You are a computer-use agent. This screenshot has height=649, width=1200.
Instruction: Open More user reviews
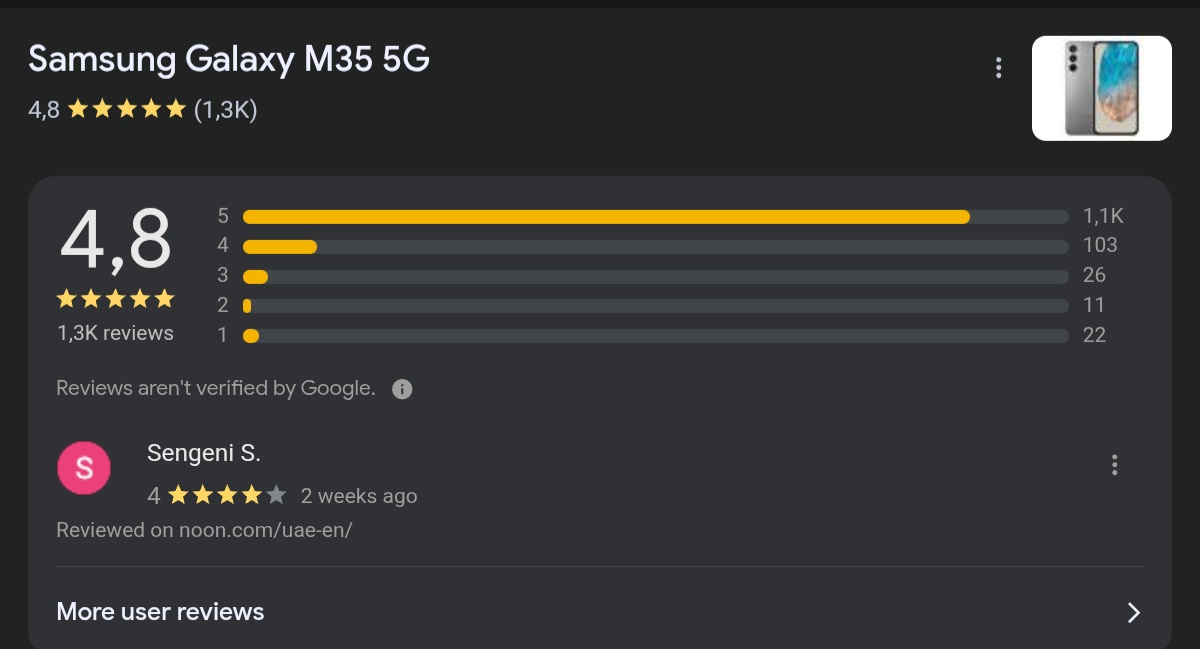click(x=160, y=612)
